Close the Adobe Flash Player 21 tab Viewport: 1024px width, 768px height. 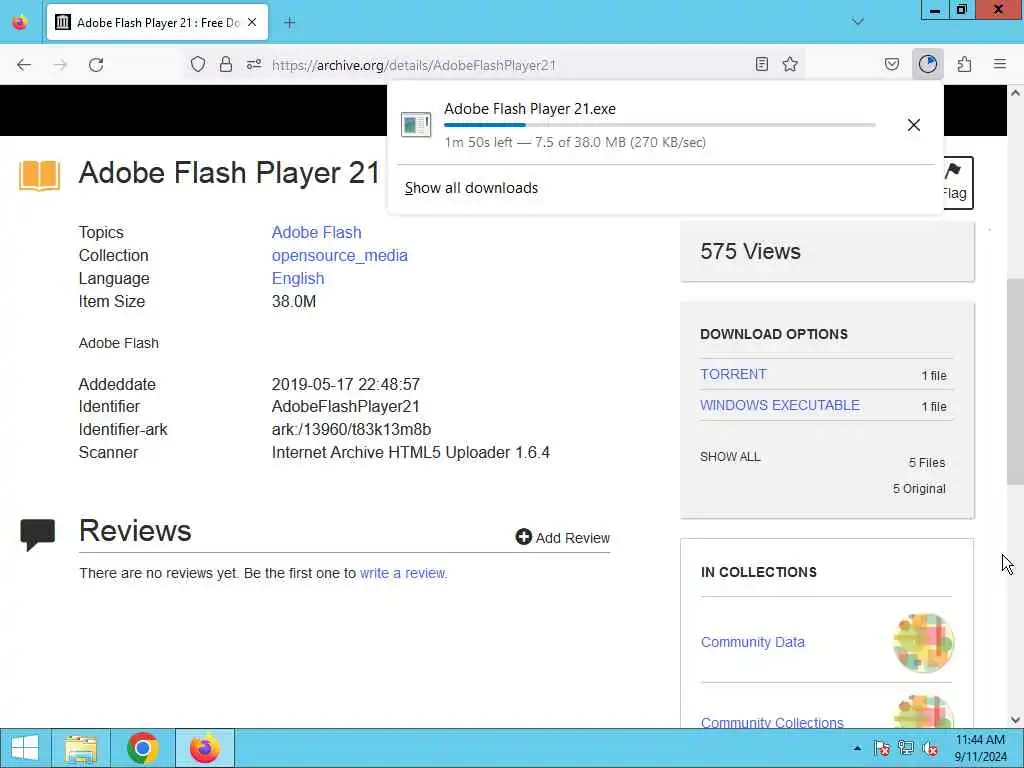[x=252, y=23]
